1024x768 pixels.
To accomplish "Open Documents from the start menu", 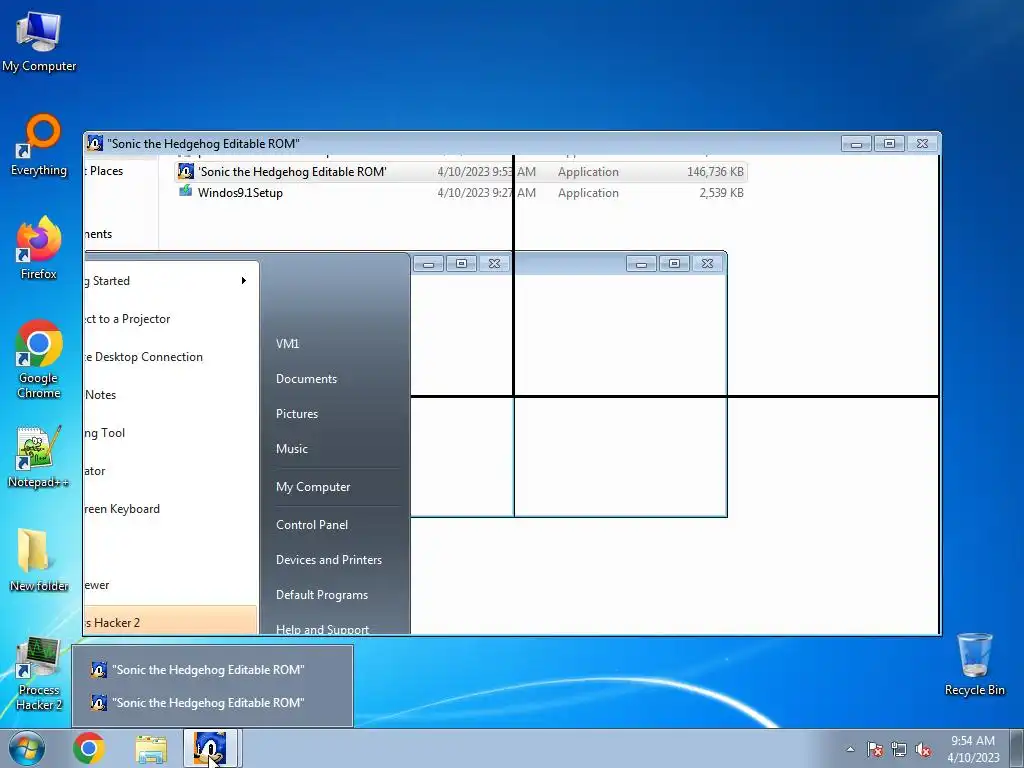I will pos(306,379).
